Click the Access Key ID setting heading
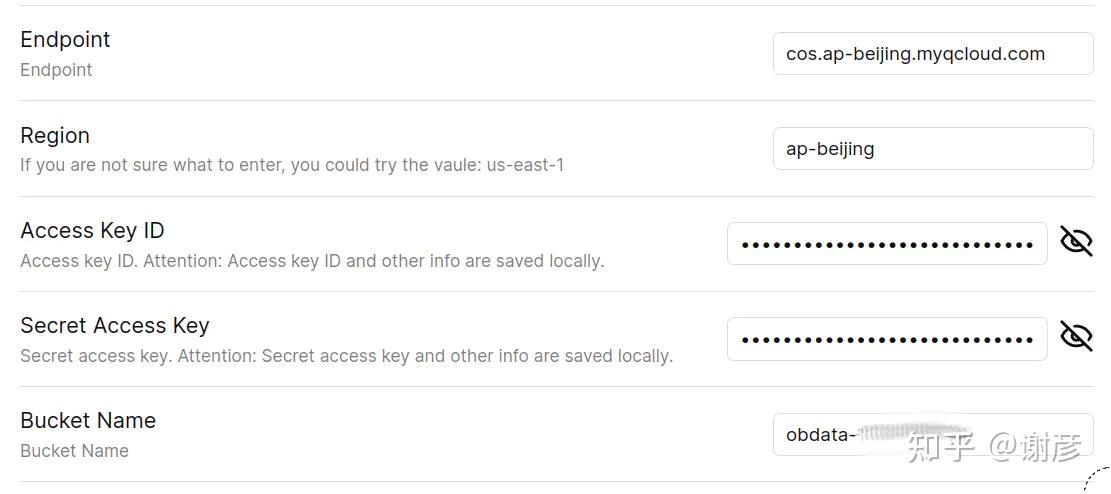1111x494 pixels. coord(92,230)
